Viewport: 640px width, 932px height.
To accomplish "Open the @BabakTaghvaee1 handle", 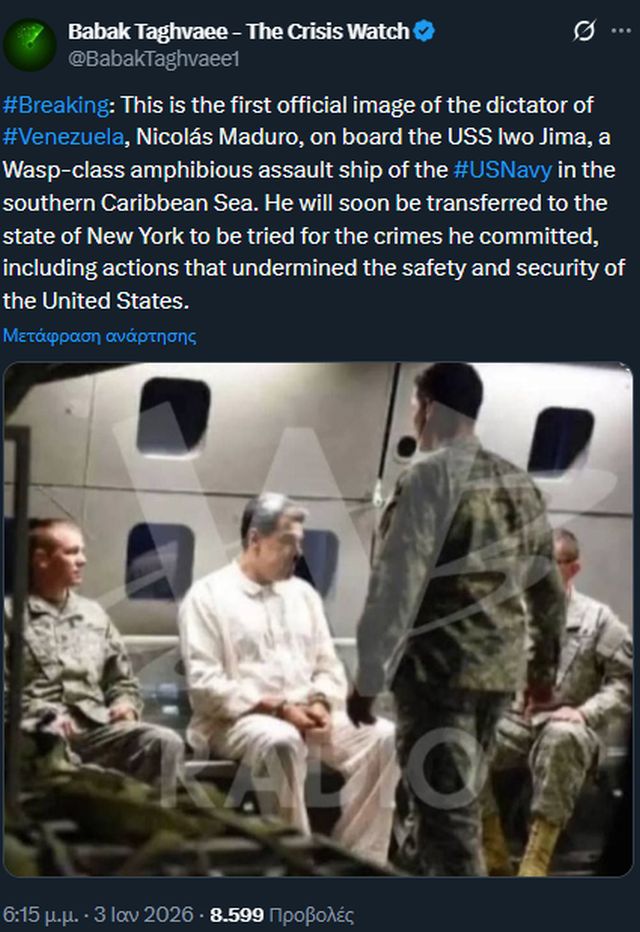I will coord(154,59).
